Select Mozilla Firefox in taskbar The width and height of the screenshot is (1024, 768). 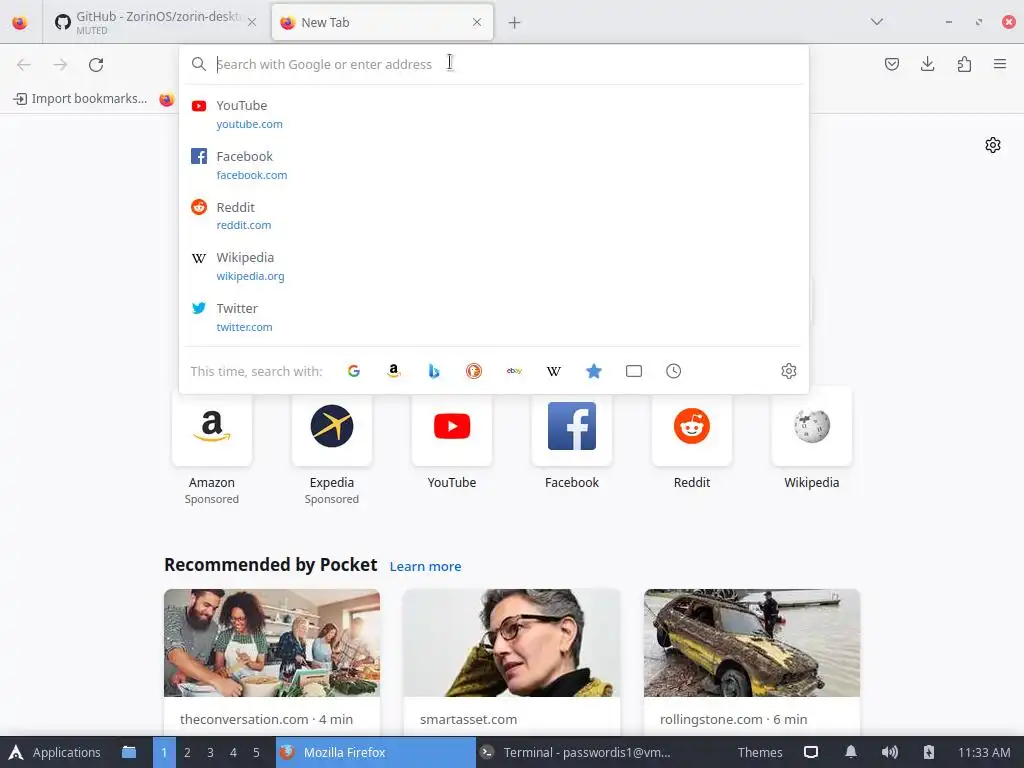pyautogui.click(x=376, y=752)
